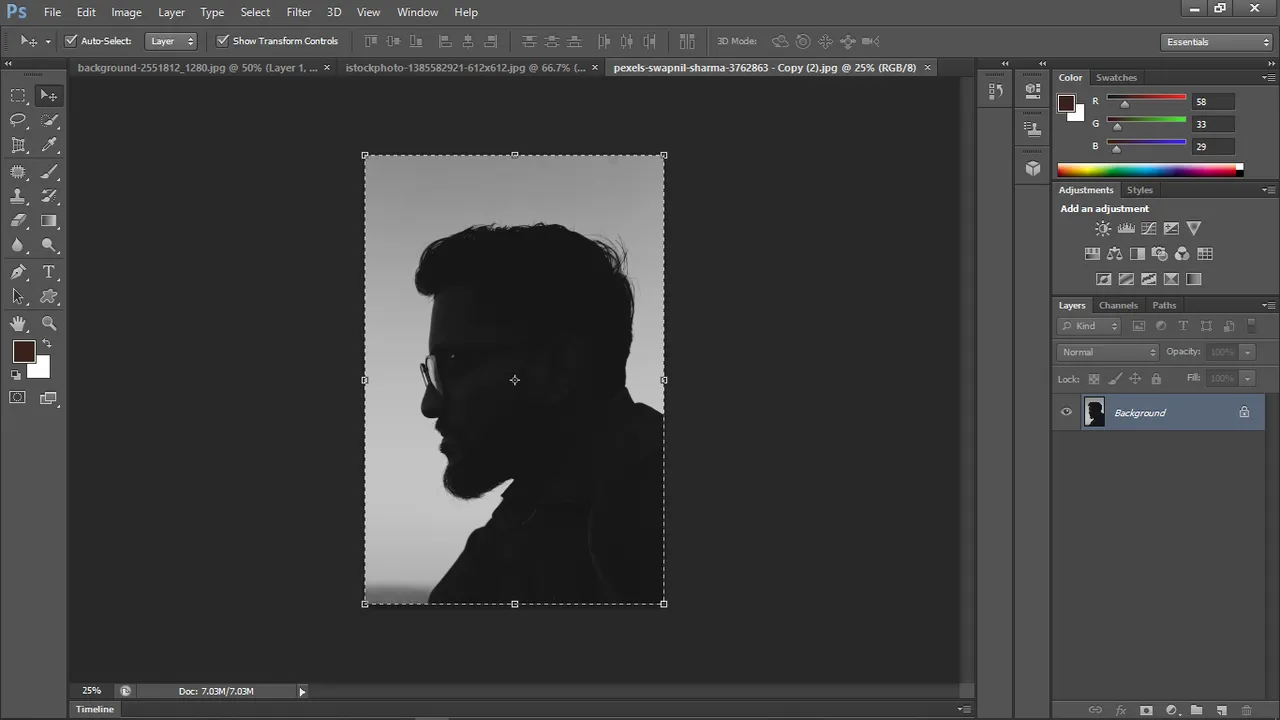Image resolution: width=1280 pixels, height=720 pixels.
Task: Select the Path Selection tool
Action: point(18,297)
